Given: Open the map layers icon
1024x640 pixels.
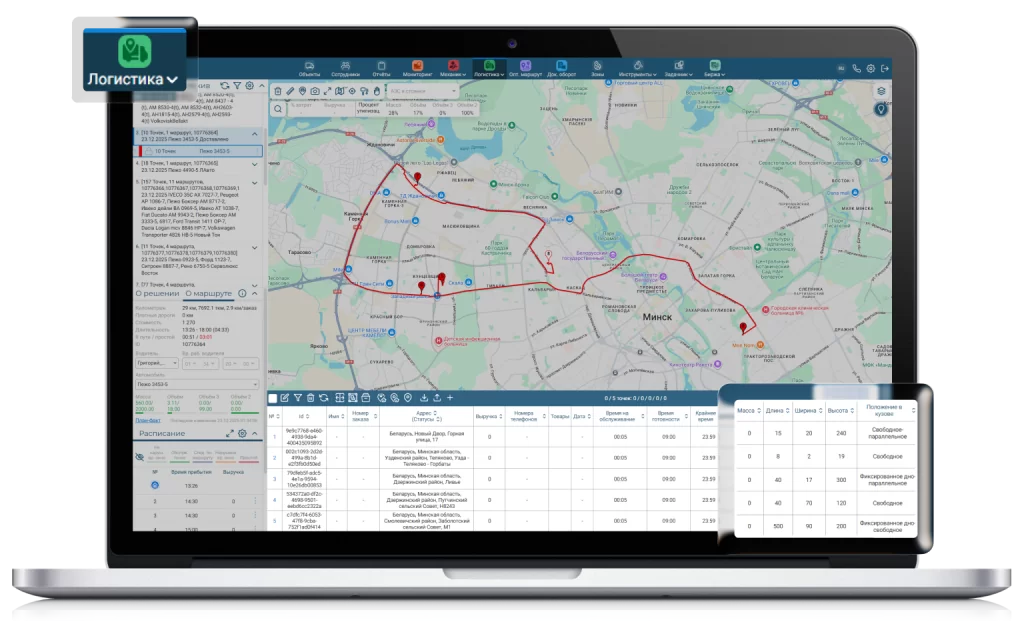Looking at the screenshot, I should pos(880,91).
